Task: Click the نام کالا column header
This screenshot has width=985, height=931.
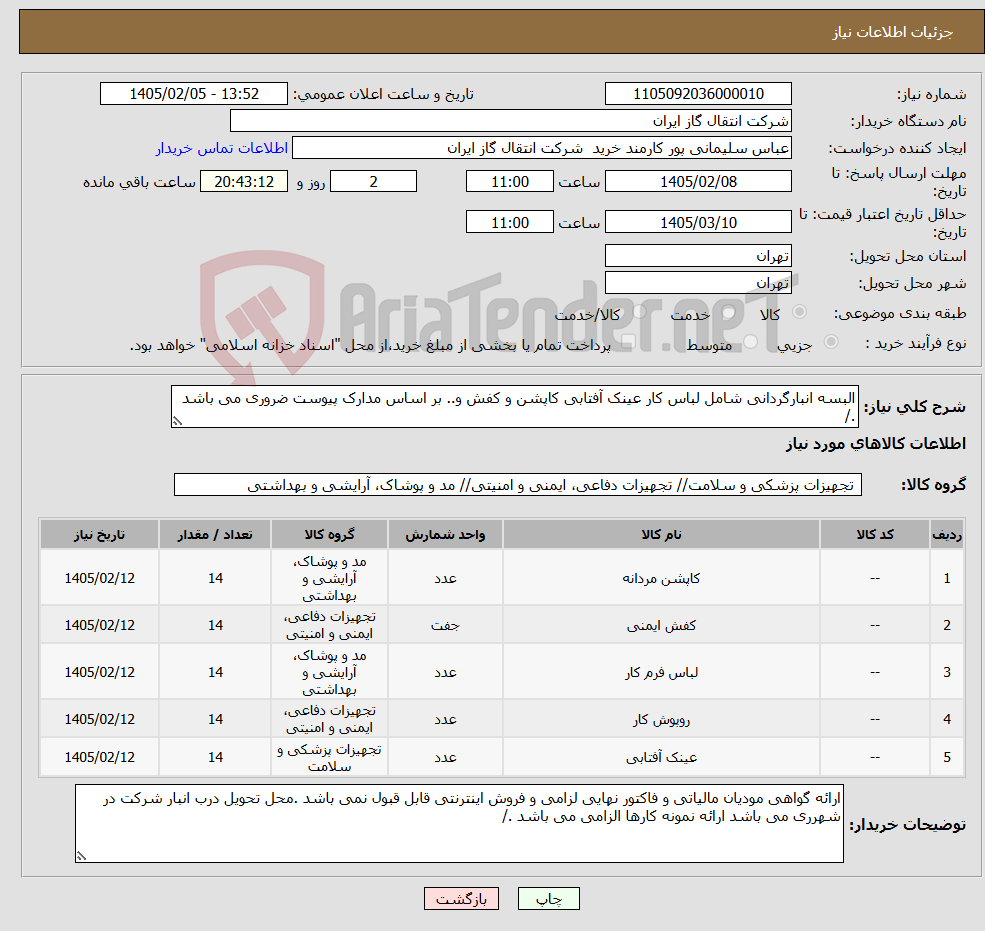Action: 661,535
